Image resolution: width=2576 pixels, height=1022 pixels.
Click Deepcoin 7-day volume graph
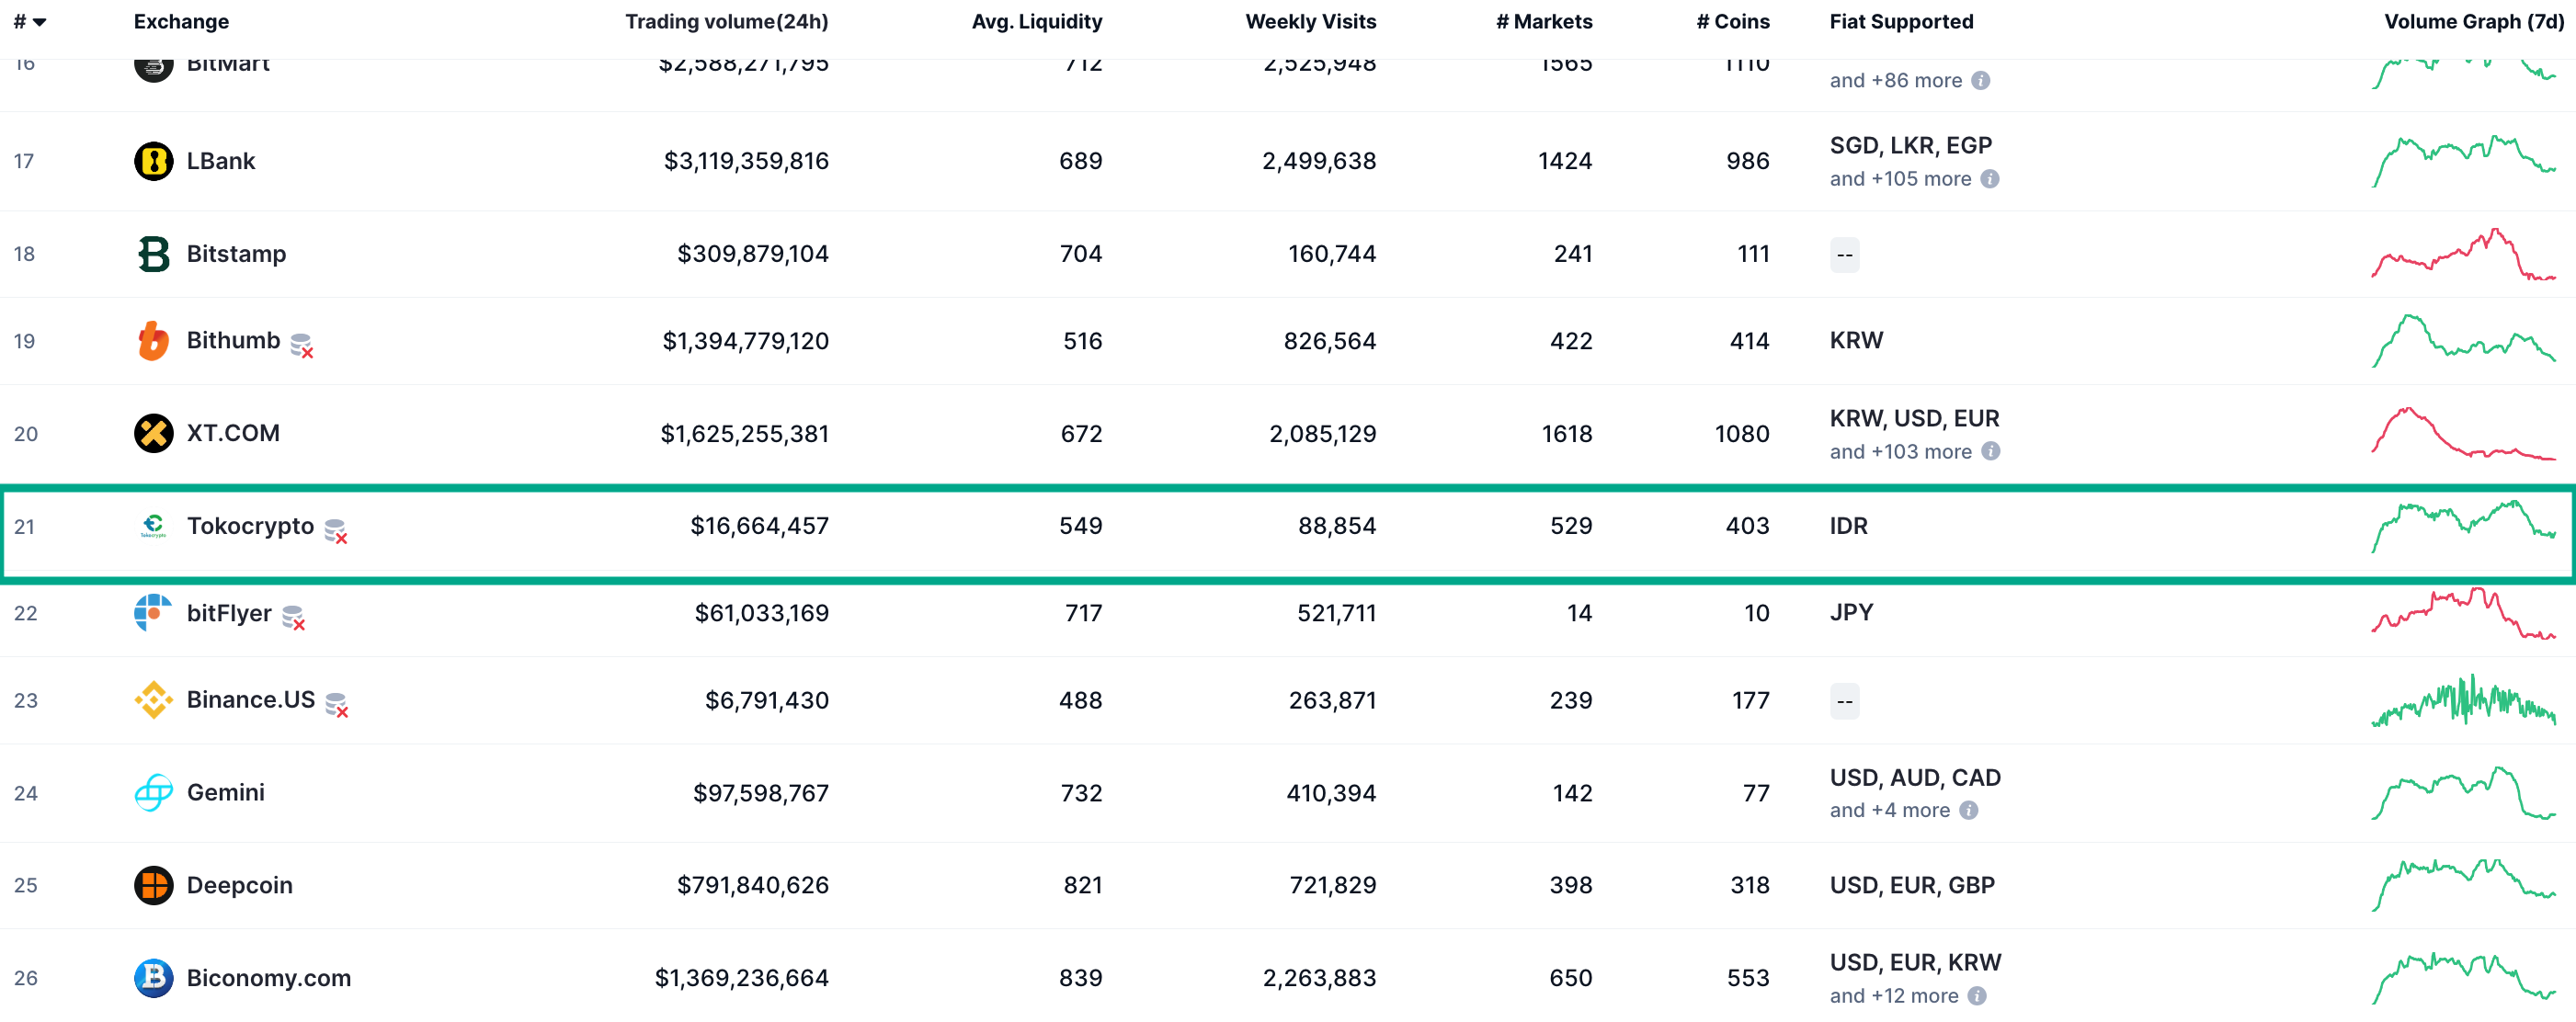click(x=2463, y=885)
